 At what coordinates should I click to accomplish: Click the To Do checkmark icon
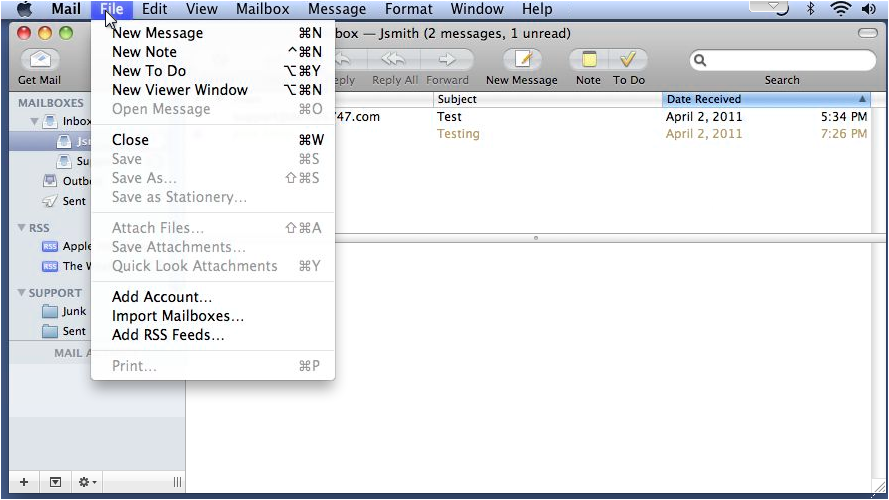(628, 59)
